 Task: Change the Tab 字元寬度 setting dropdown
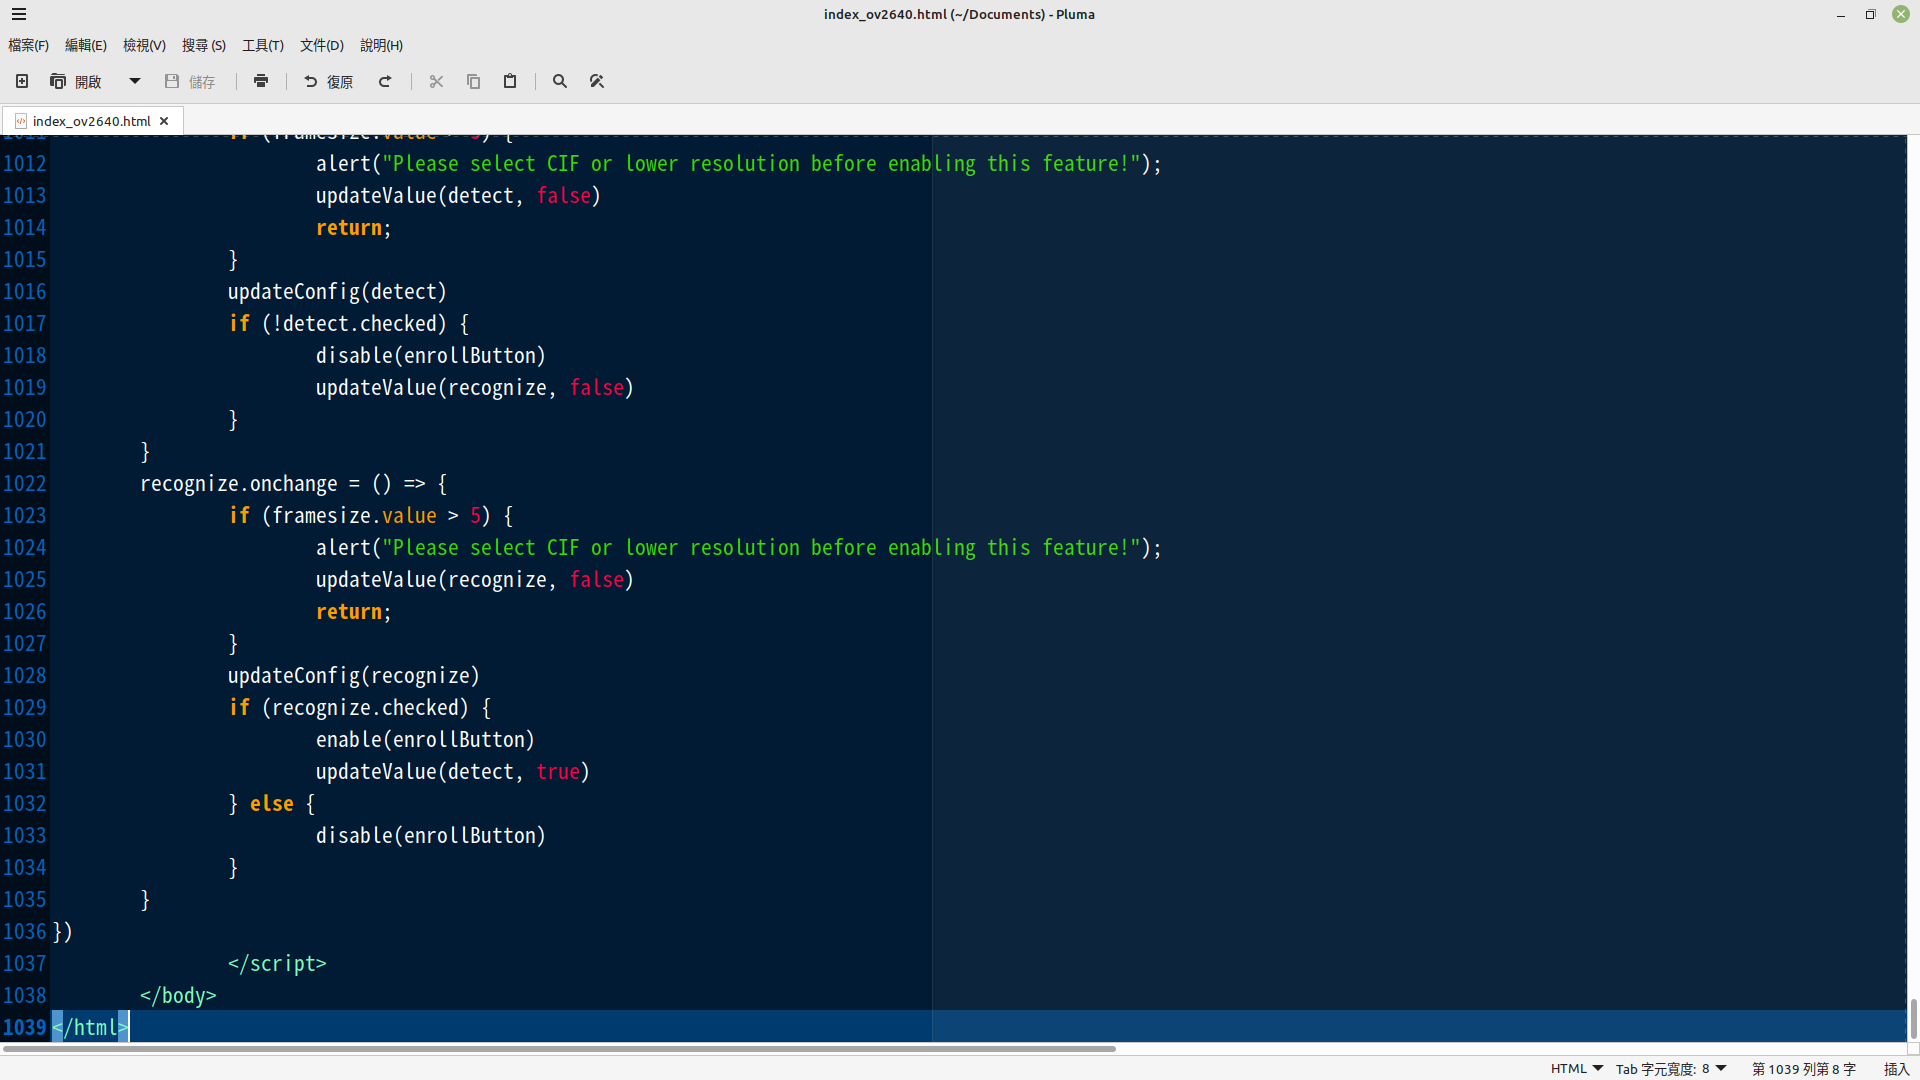[x=1671, y=1068]
